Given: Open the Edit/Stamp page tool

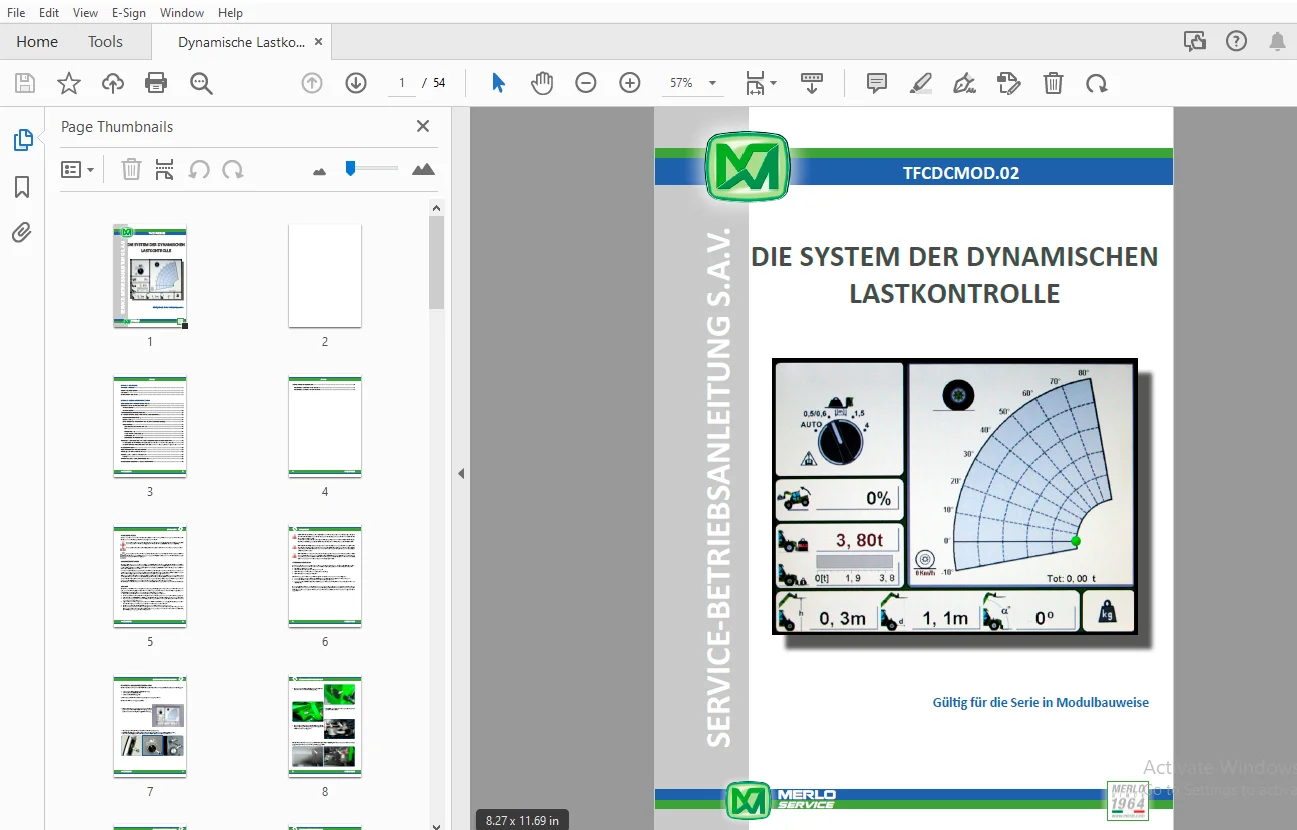Looking at the screenshot, I should (x=1009, y=83).
